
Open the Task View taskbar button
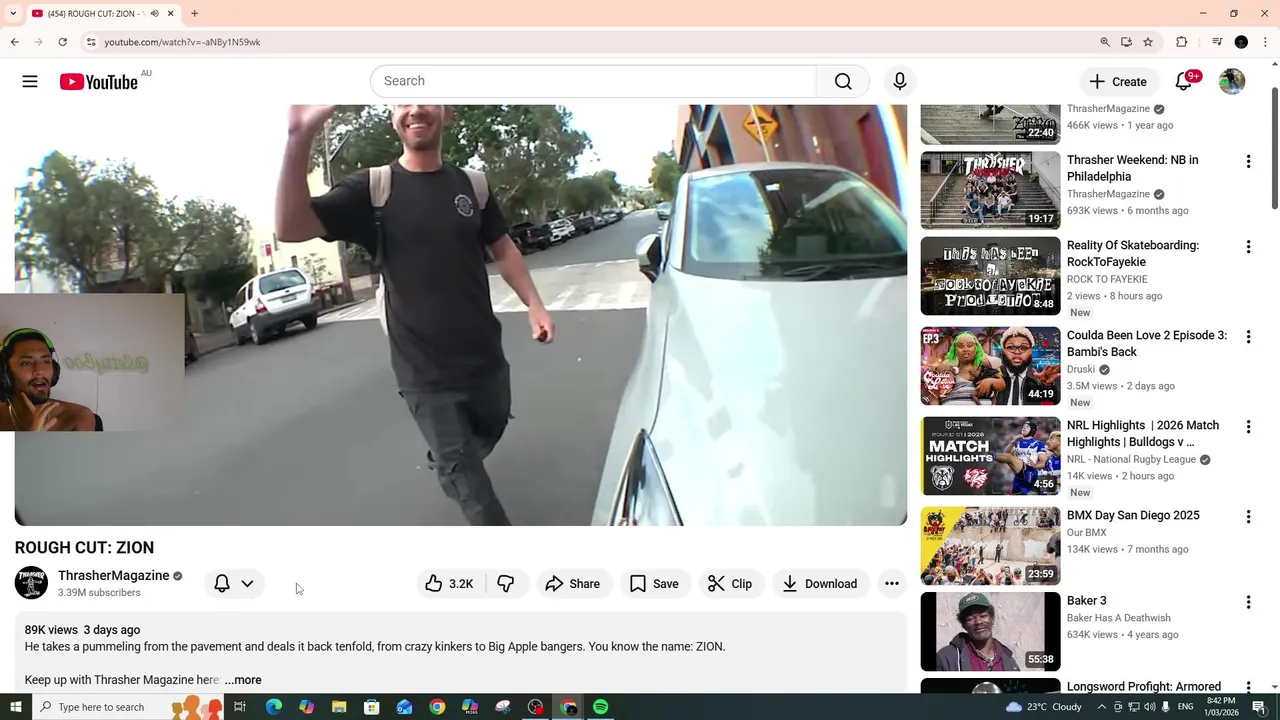point(240,707)
